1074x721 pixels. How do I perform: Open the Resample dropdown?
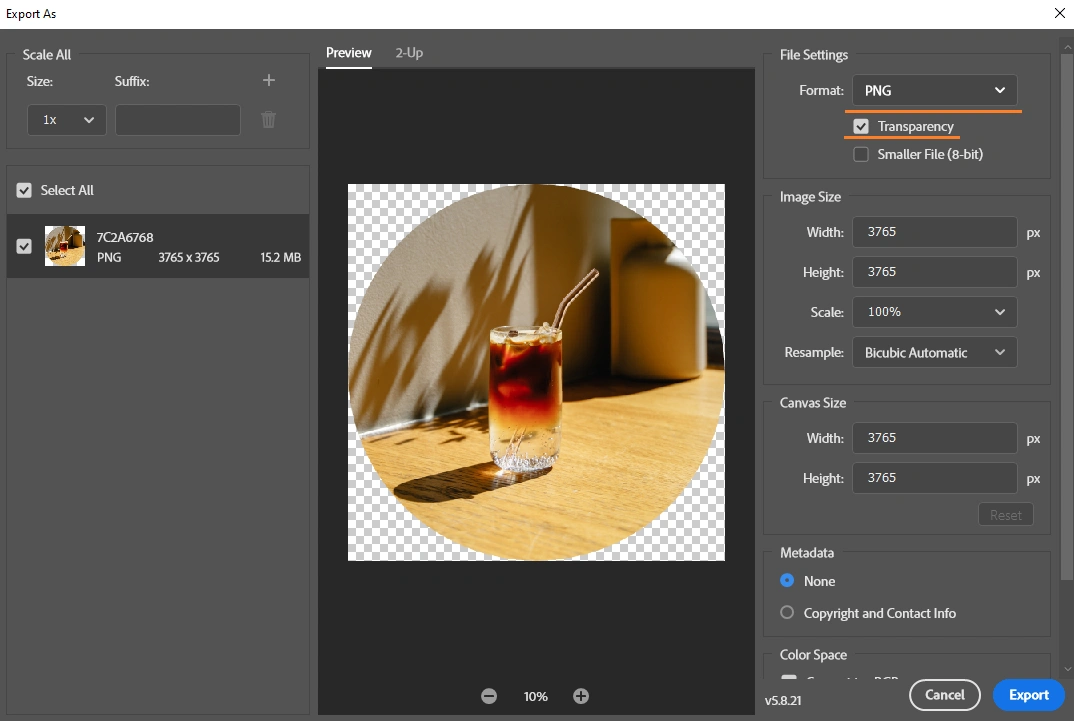934,352
